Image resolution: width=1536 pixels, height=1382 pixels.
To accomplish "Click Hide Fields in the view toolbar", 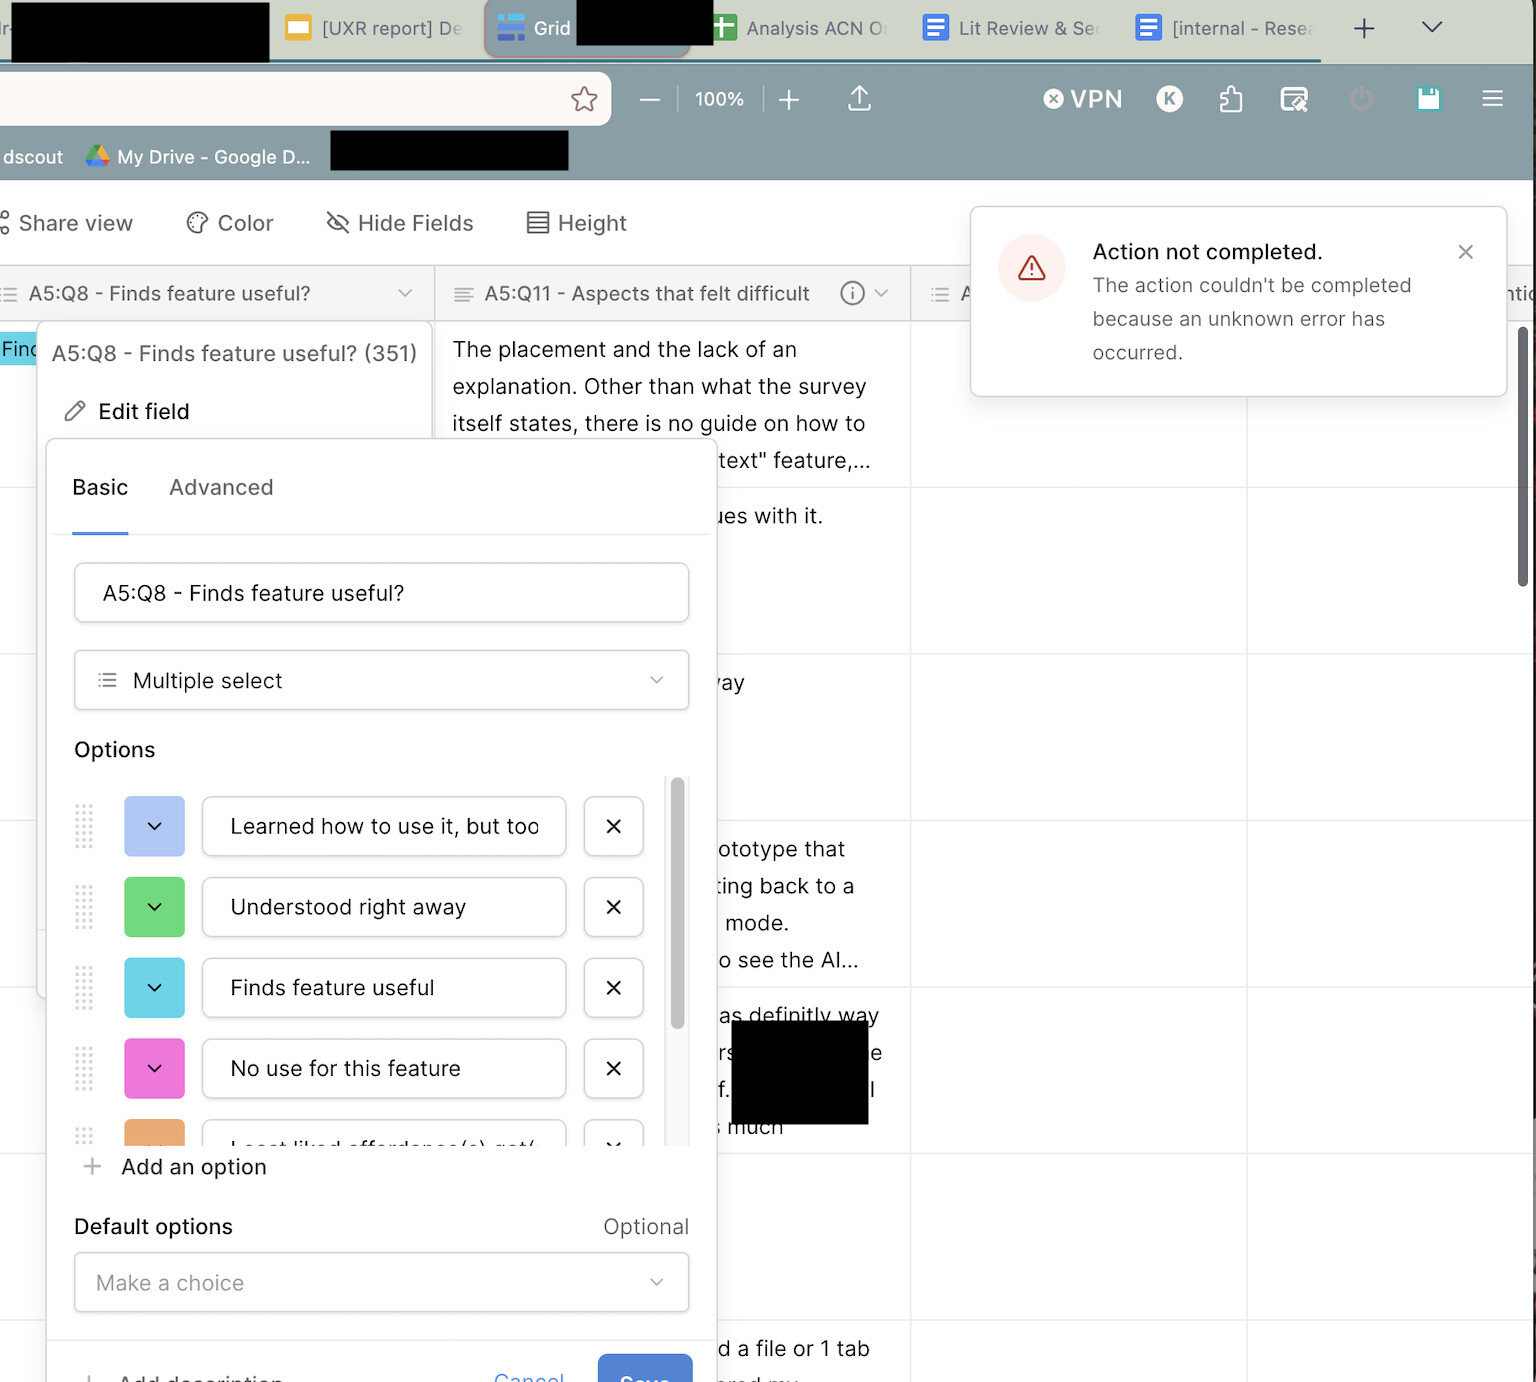I will pyautogui.click(x=400, y=223).
